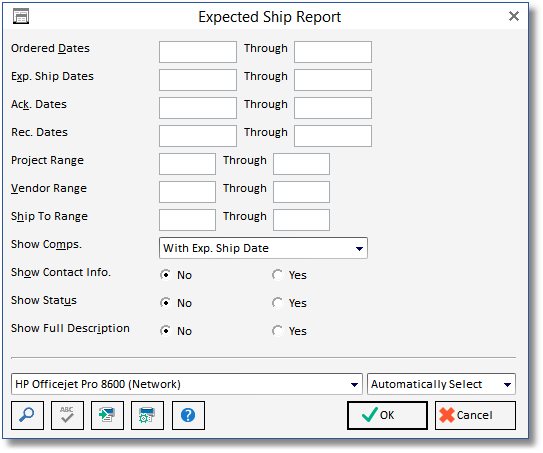
Task: Close the Expected Ship Report dialog
Action: pos(514,16)
